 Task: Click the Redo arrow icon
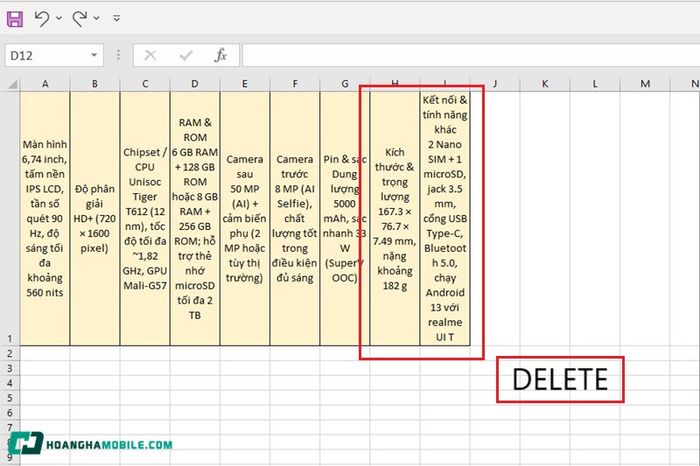pyautogui.click(x=80, y=19)
